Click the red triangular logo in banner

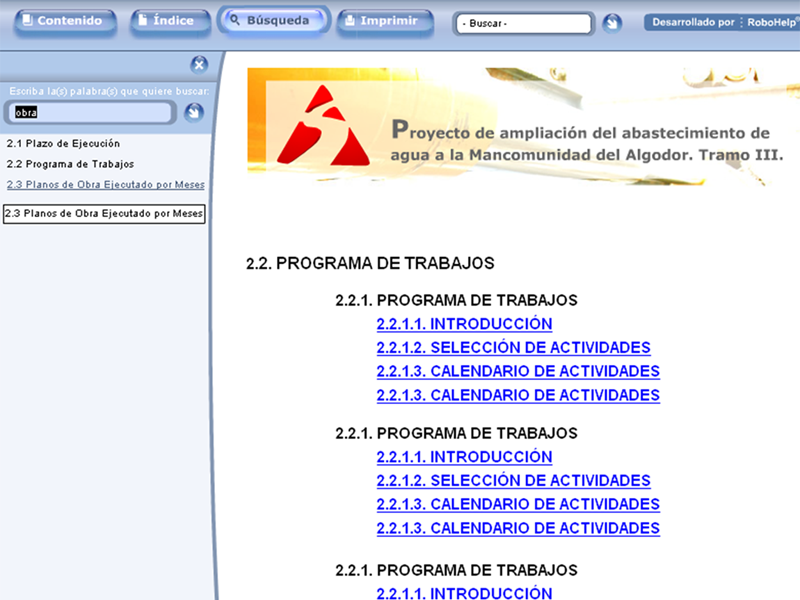323,126
